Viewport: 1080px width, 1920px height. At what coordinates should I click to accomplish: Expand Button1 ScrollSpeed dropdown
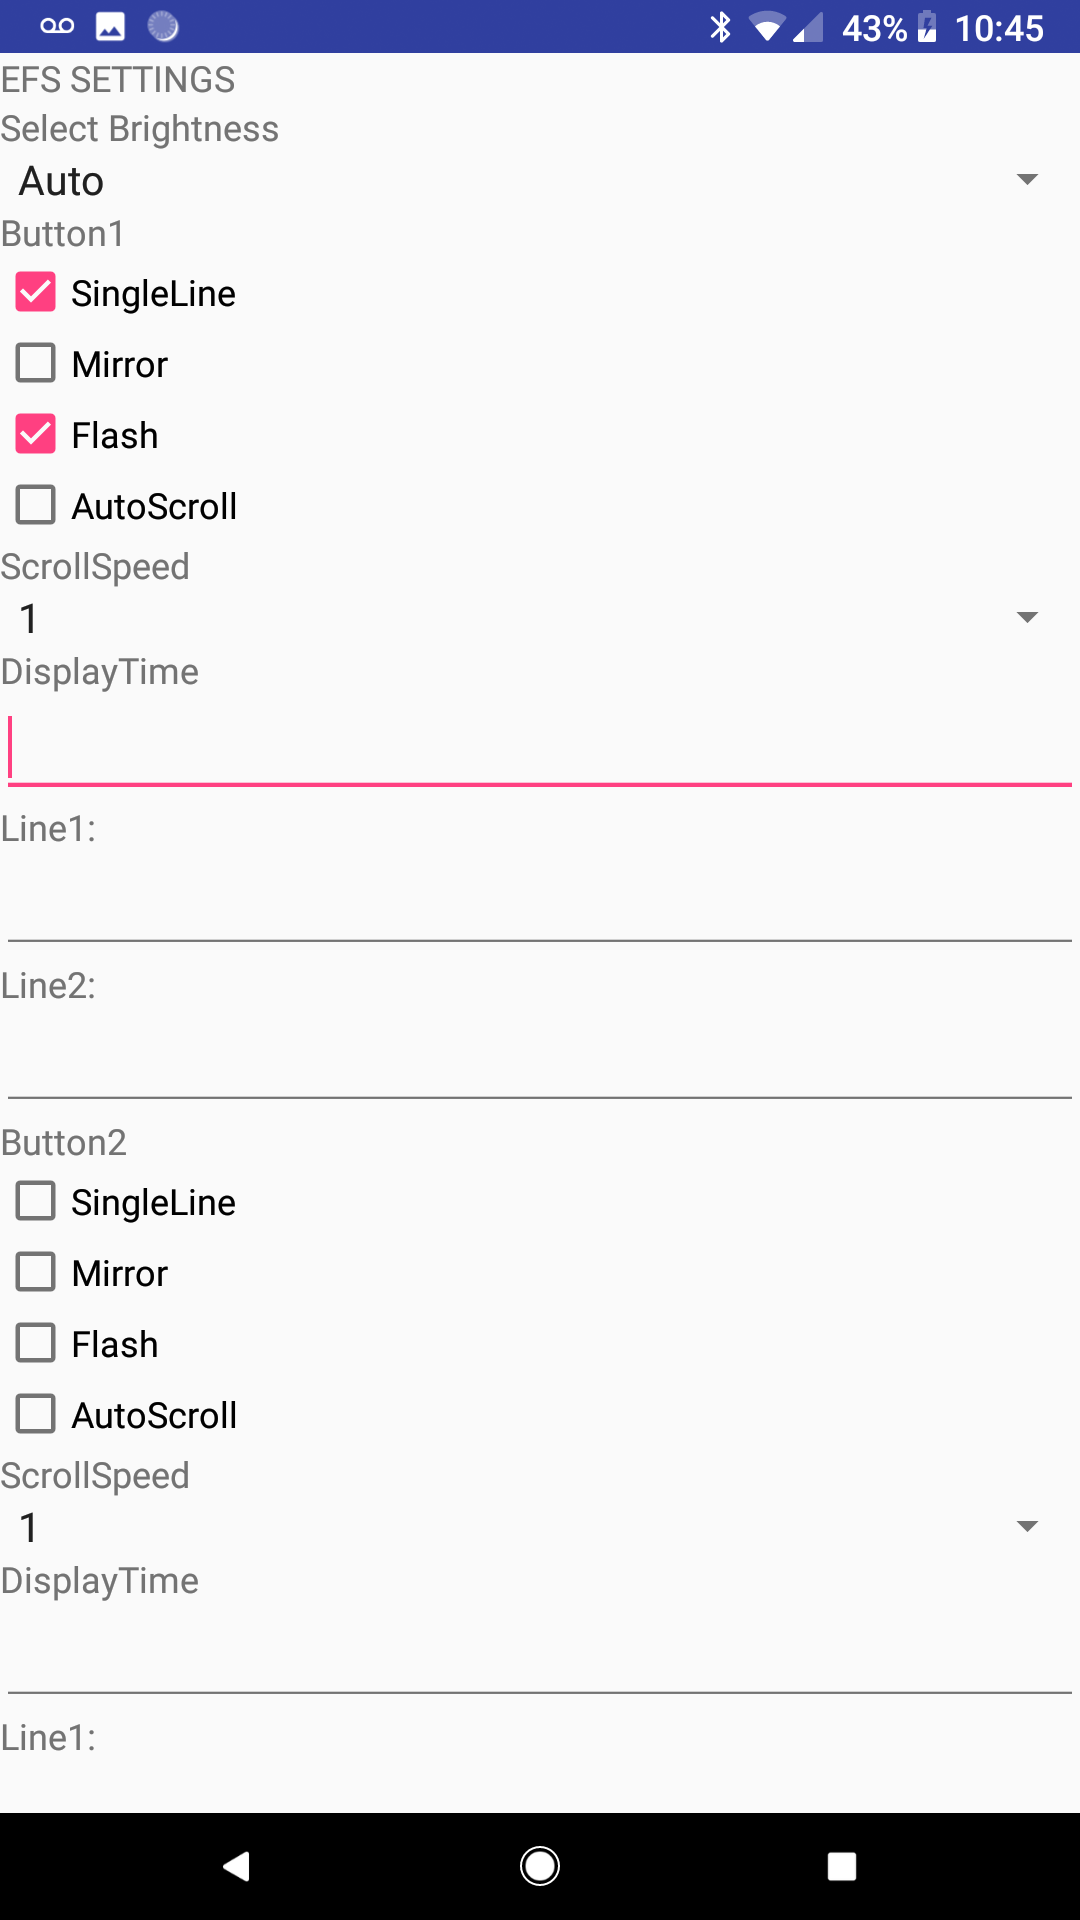click(530, 618)
